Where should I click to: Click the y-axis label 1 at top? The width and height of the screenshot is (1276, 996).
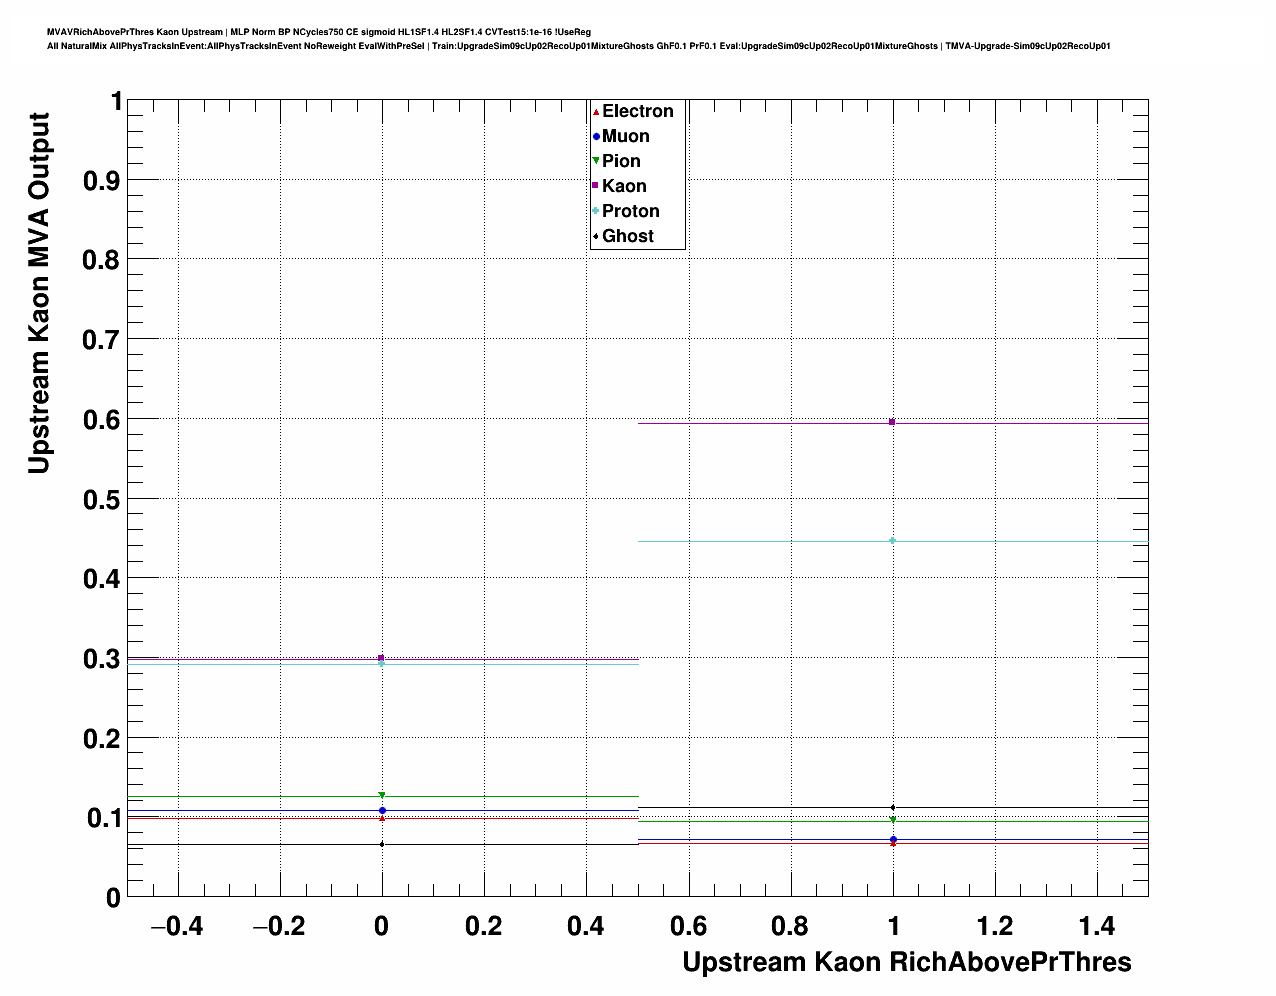point(116,101)
